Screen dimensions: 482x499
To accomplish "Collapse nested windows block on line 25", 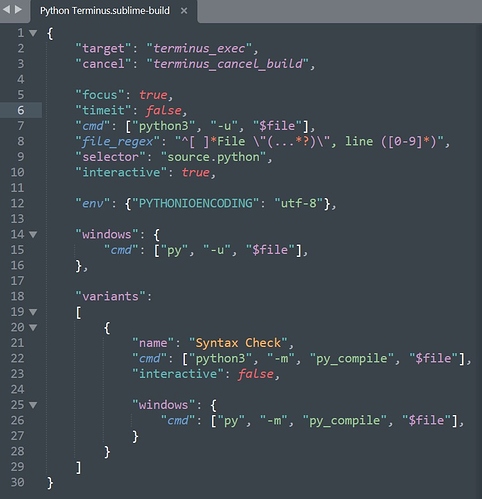I will click(x=33, y=405).
